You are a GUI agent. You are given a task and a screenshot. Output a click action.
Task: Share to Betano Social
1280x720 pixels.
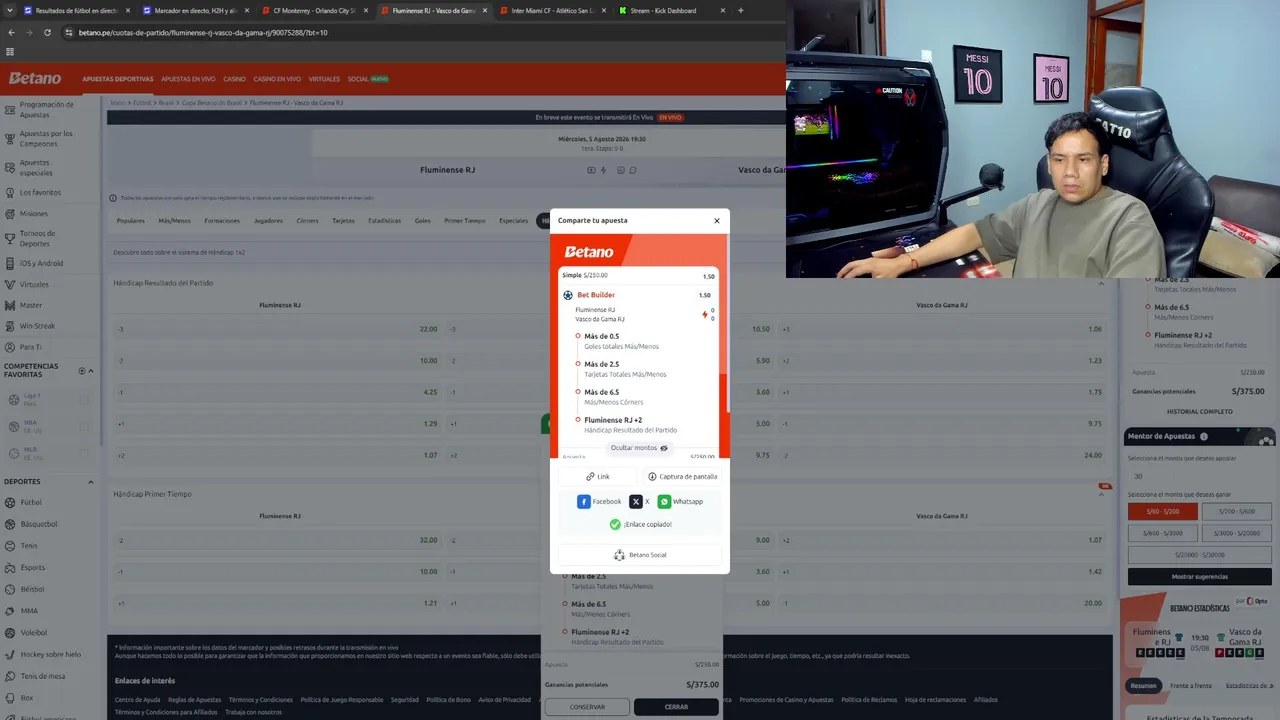640,555
